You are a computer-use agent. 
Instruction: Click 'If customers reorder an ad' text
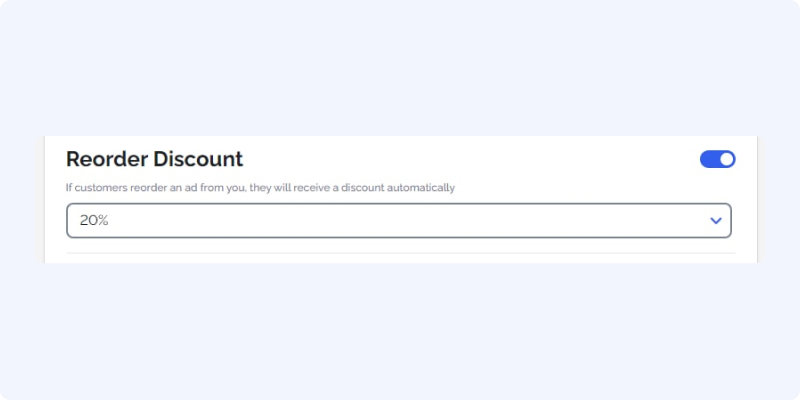pyautogui.click(x=132, y=188)
